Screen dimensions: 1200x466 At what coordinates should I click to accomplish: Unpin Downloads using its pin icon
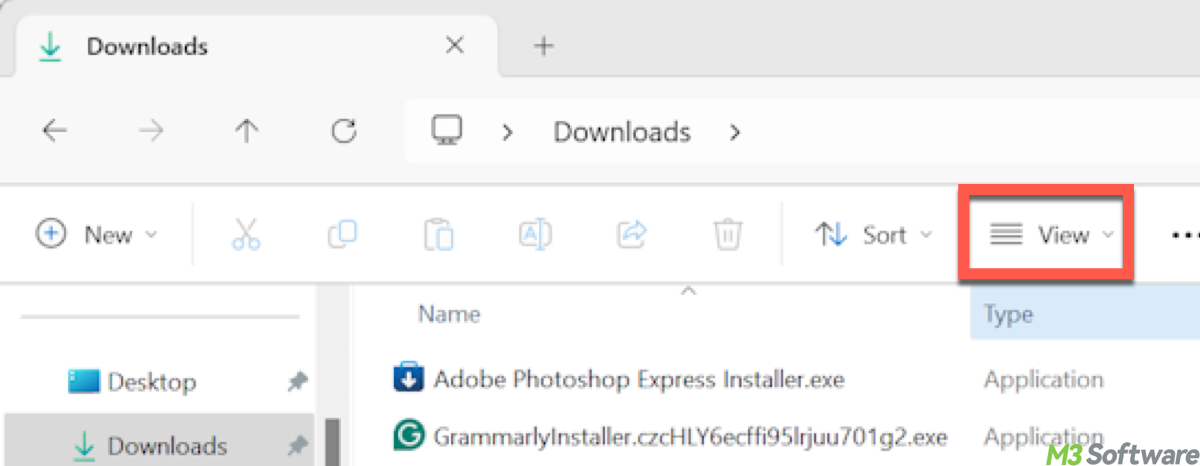click(x=297, y=445)
